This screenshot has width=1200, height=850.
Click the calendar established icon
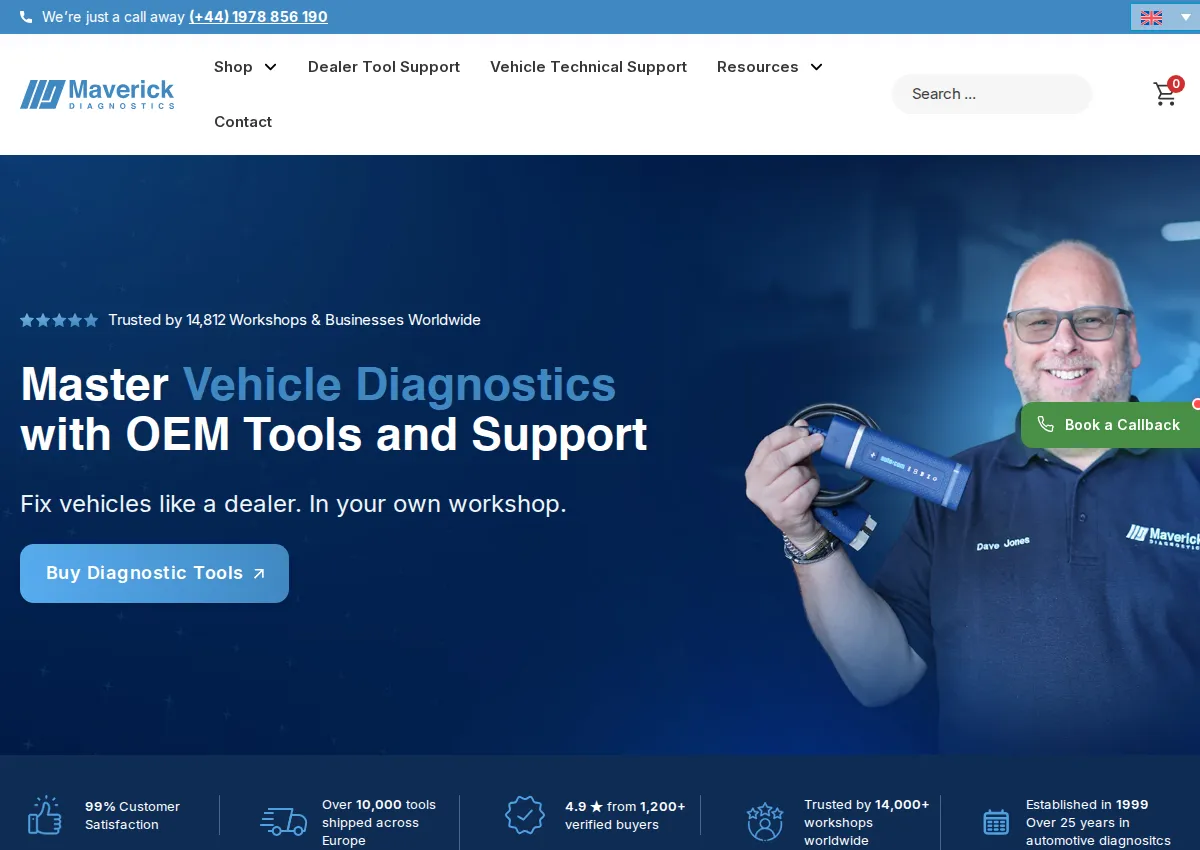(996, 822)
